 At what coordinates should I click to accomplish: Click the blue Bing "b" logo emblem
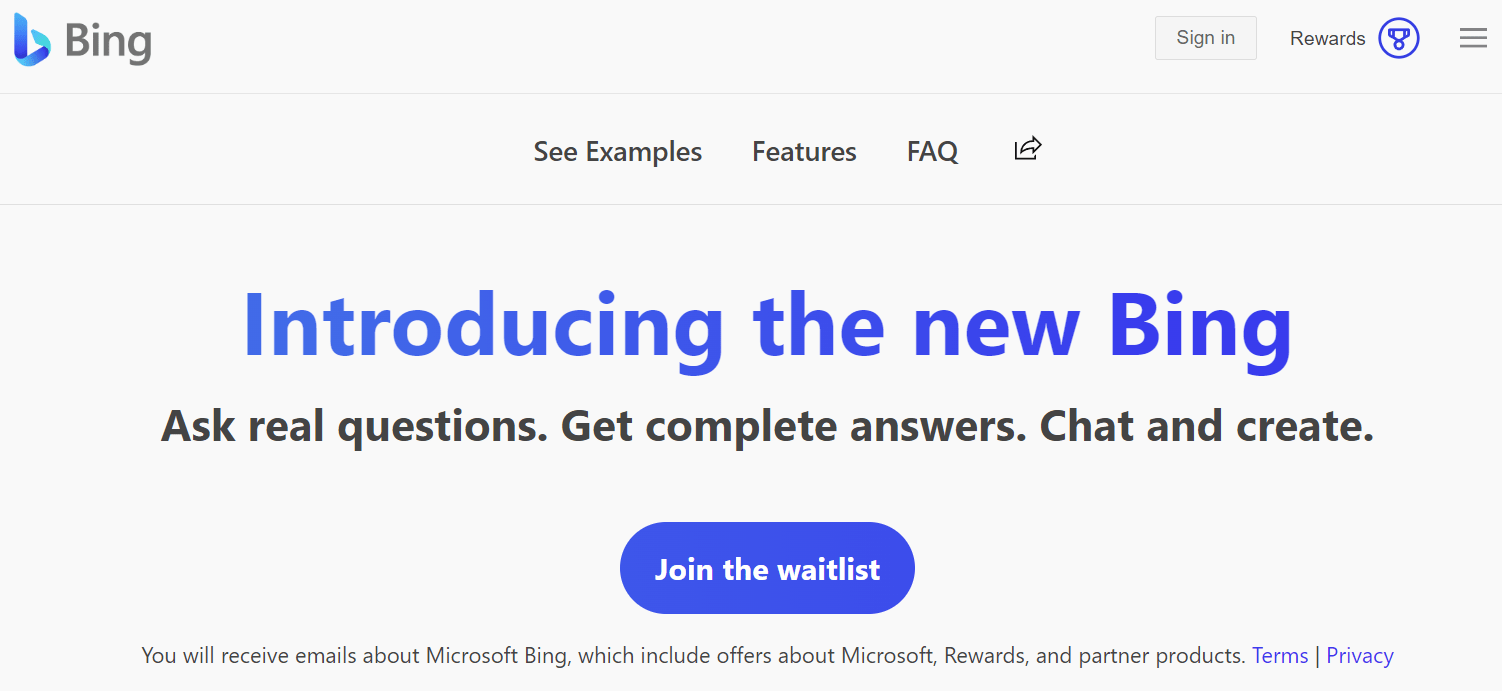point(30,40)
